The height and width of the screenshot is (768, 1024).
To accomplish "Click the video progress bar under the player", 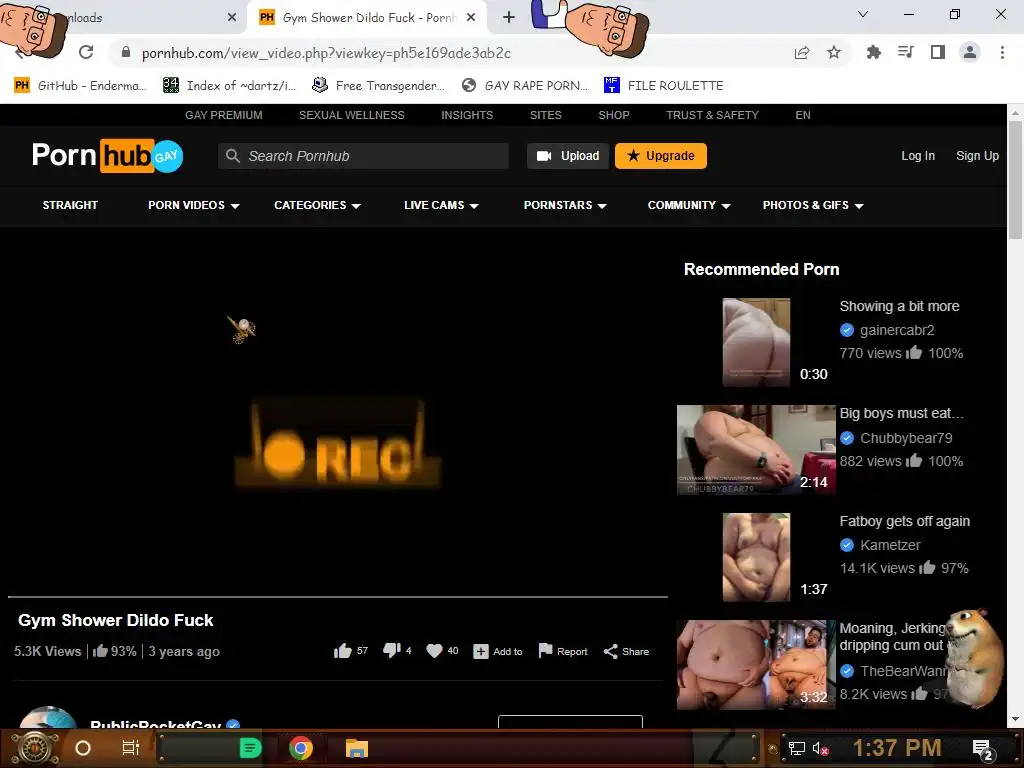I will [x=338, y=597].
